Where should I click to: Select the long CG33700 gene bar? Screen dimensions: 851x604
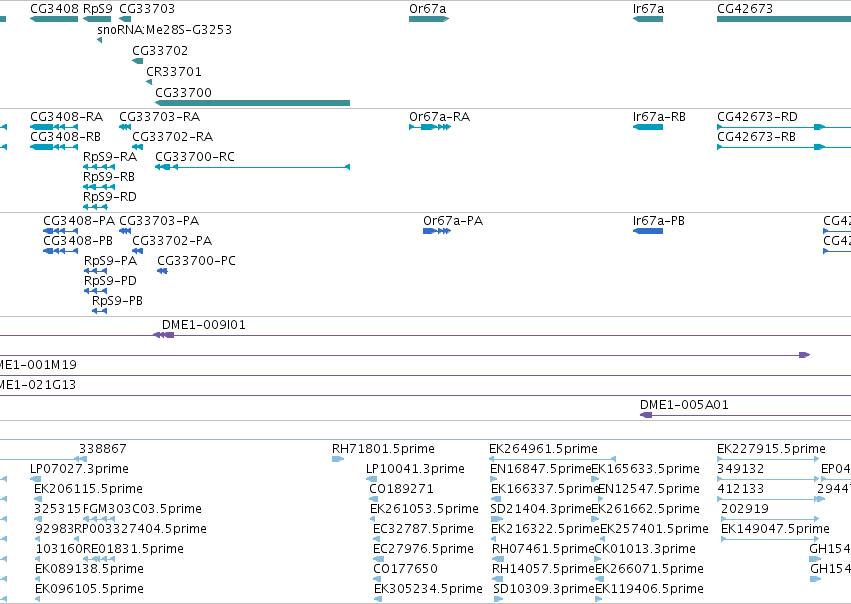(x=252, y=103)
